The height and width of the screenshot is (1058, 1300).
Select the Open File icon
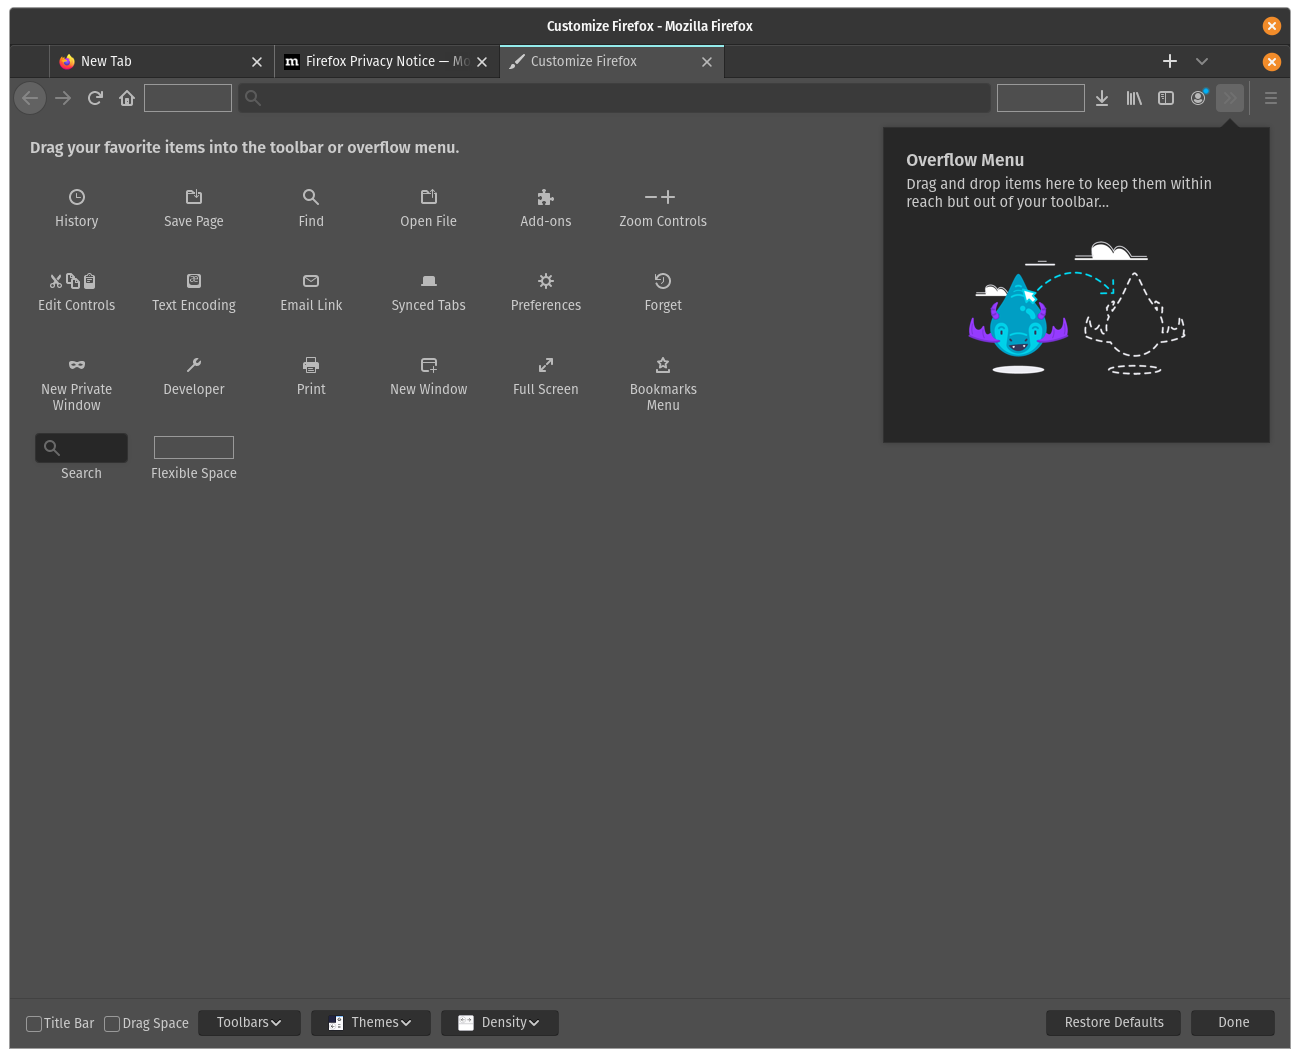(x=429, y=197)
